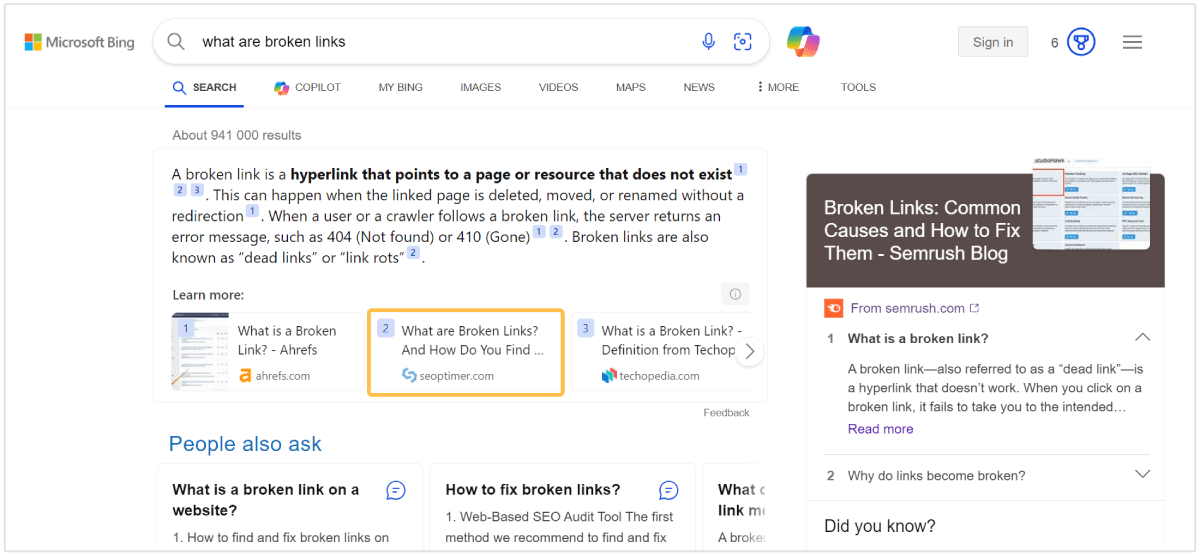
Task: Click the colorful Copilot logo icon
Action: (803, 42)
